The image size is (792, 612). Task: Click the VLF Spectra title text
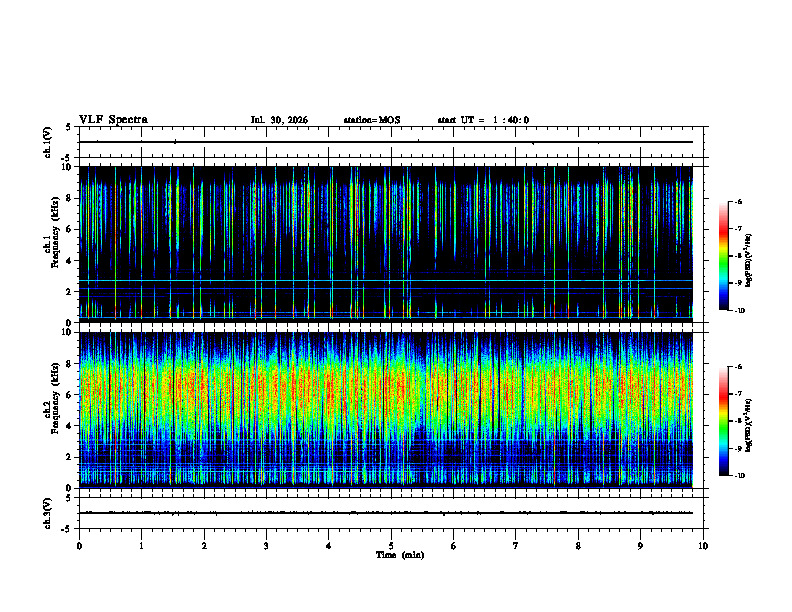(113, 120)
